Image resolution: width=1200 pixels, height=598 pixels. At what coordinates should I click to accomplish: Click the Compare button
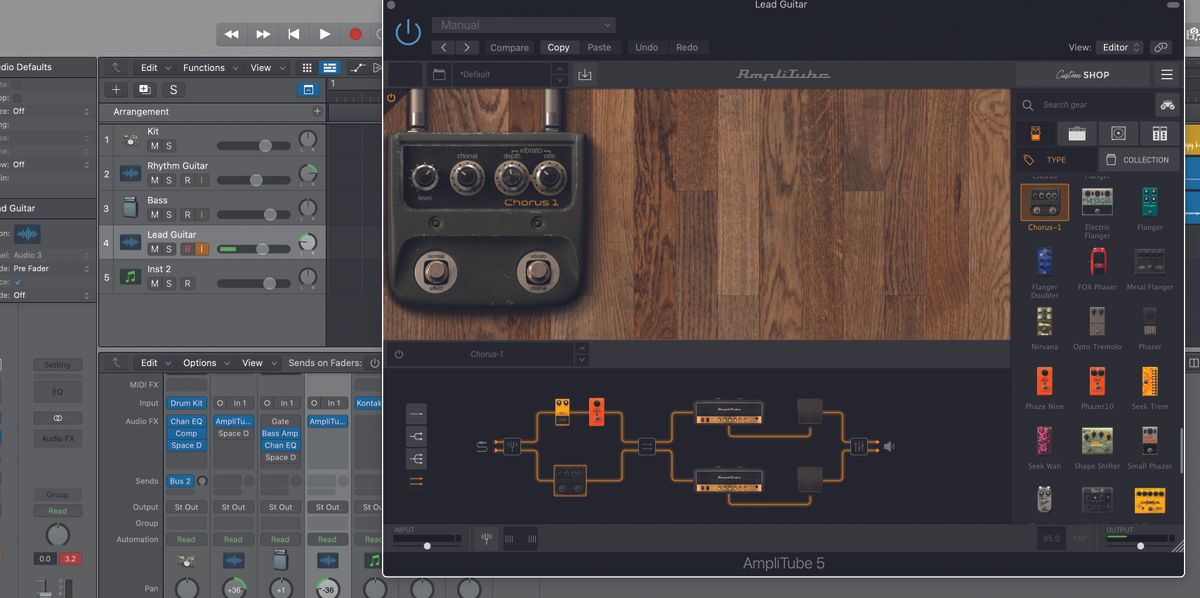(x=509, y=47)
